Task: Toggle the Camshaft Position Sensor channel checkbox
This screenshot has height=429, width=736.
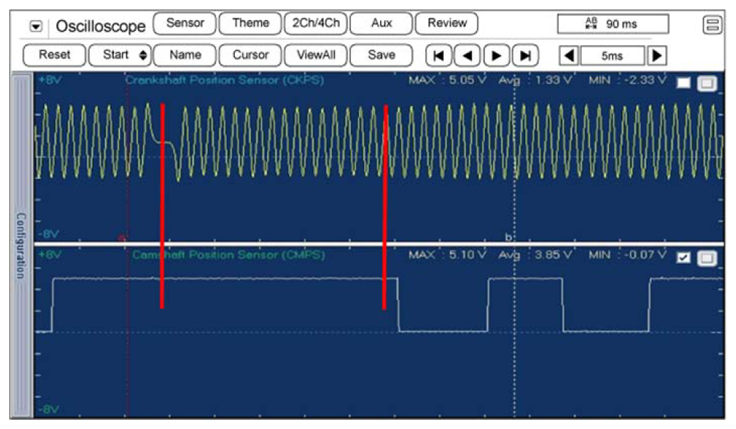Action: (684, 257)
